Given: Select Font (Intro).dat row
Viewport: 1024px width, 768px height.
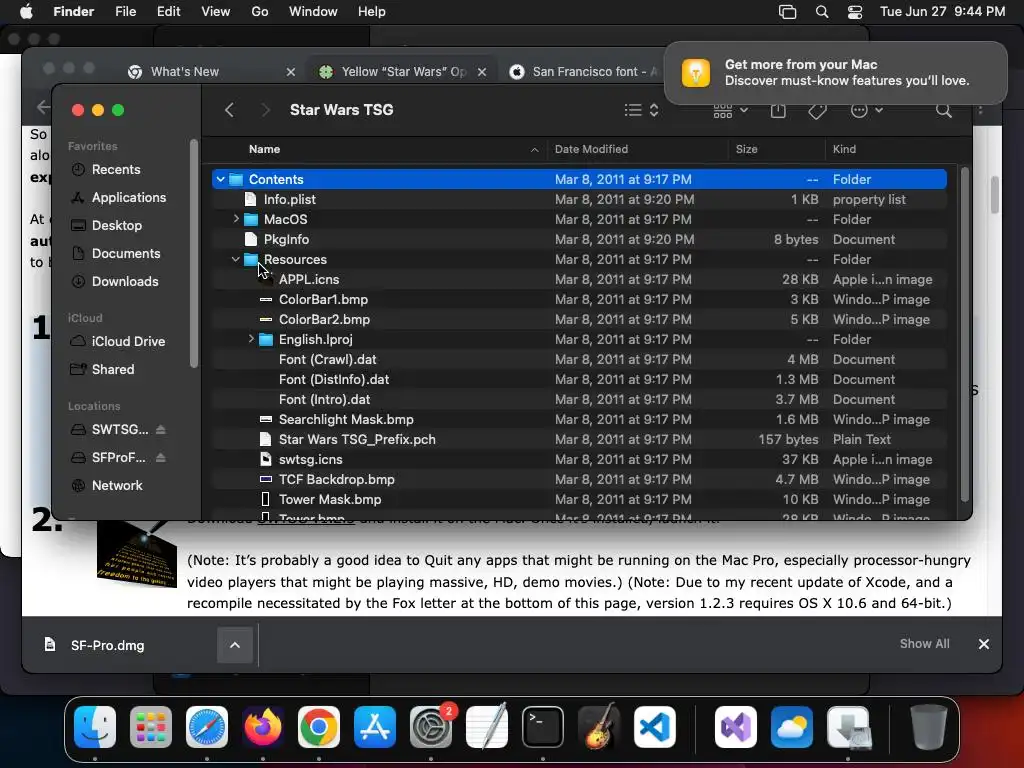Looking at the screenshot, I should (579, 399).
